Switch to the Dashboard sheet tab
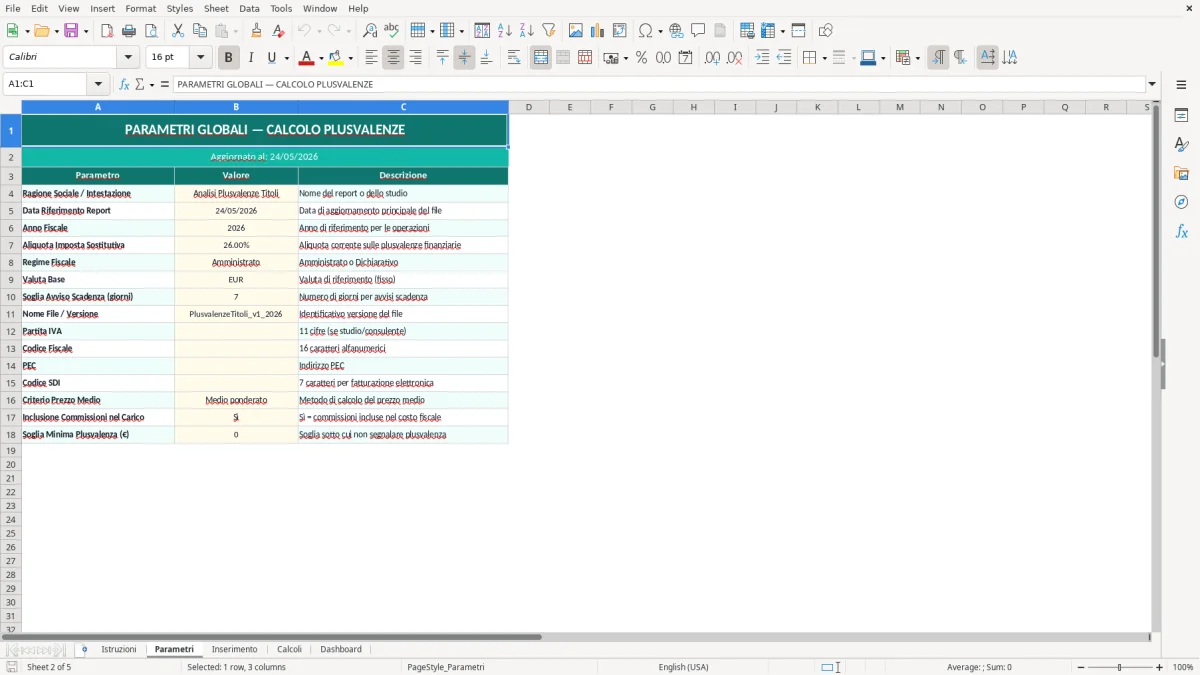The width and height of the screenshot is (1200, 675). tap(341, 649)
